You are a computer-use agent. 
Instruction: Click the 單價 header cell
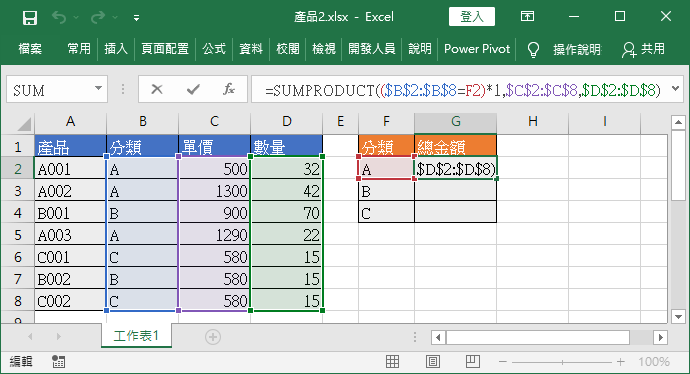[x=214, y=146]
